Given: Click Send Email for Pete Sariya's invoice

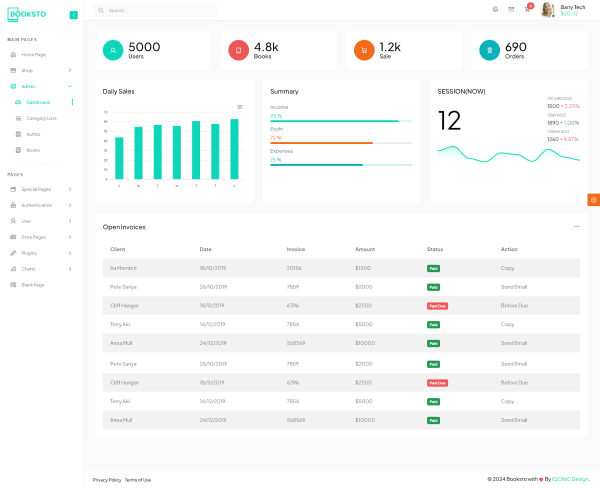Looking at the screenshot, I should pyautogui.click(x=514, y=286).
